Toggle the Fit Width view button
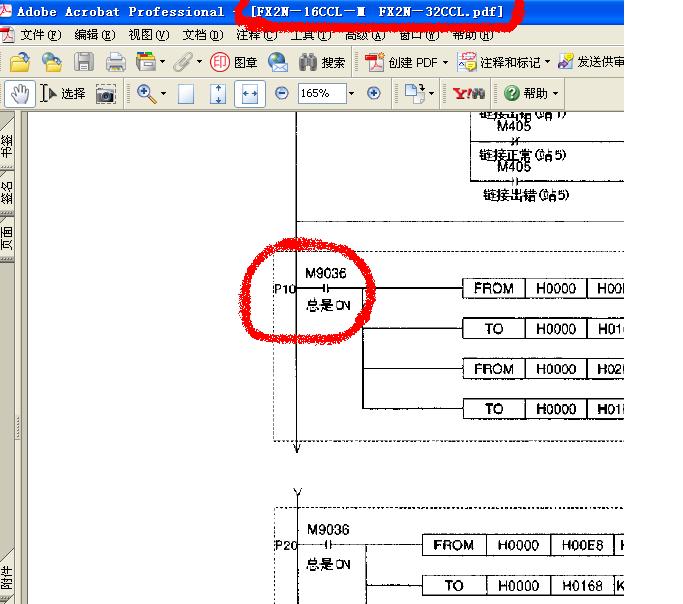 point(249,94)
